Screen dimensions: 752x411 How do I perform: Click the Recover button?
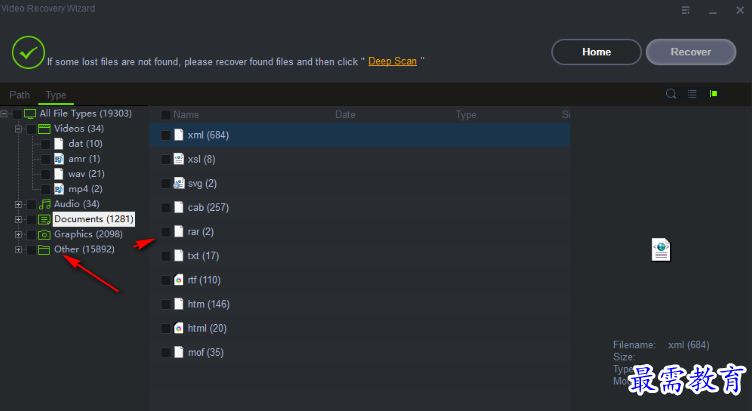tap(691, 52)
